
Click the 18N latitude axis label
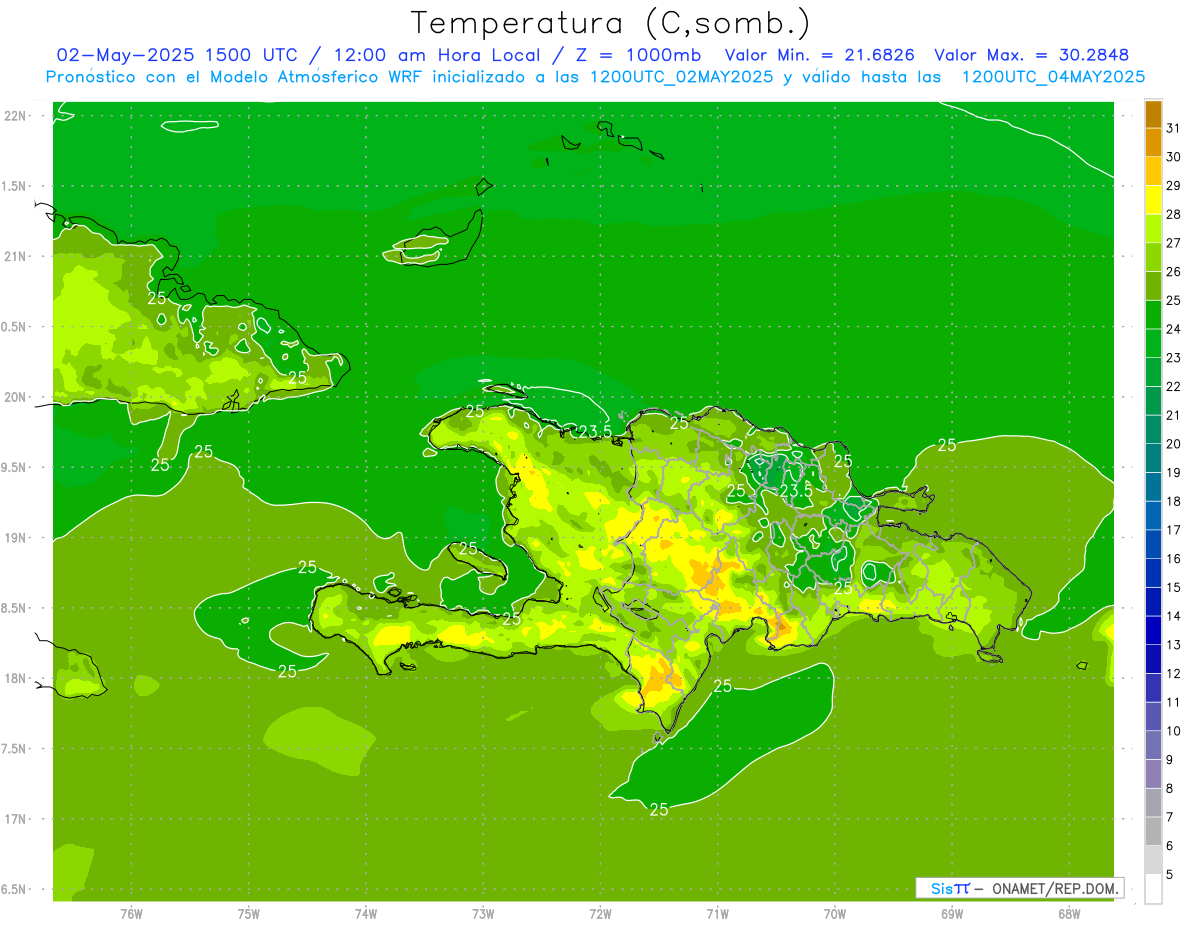click(x=15, y=679)
